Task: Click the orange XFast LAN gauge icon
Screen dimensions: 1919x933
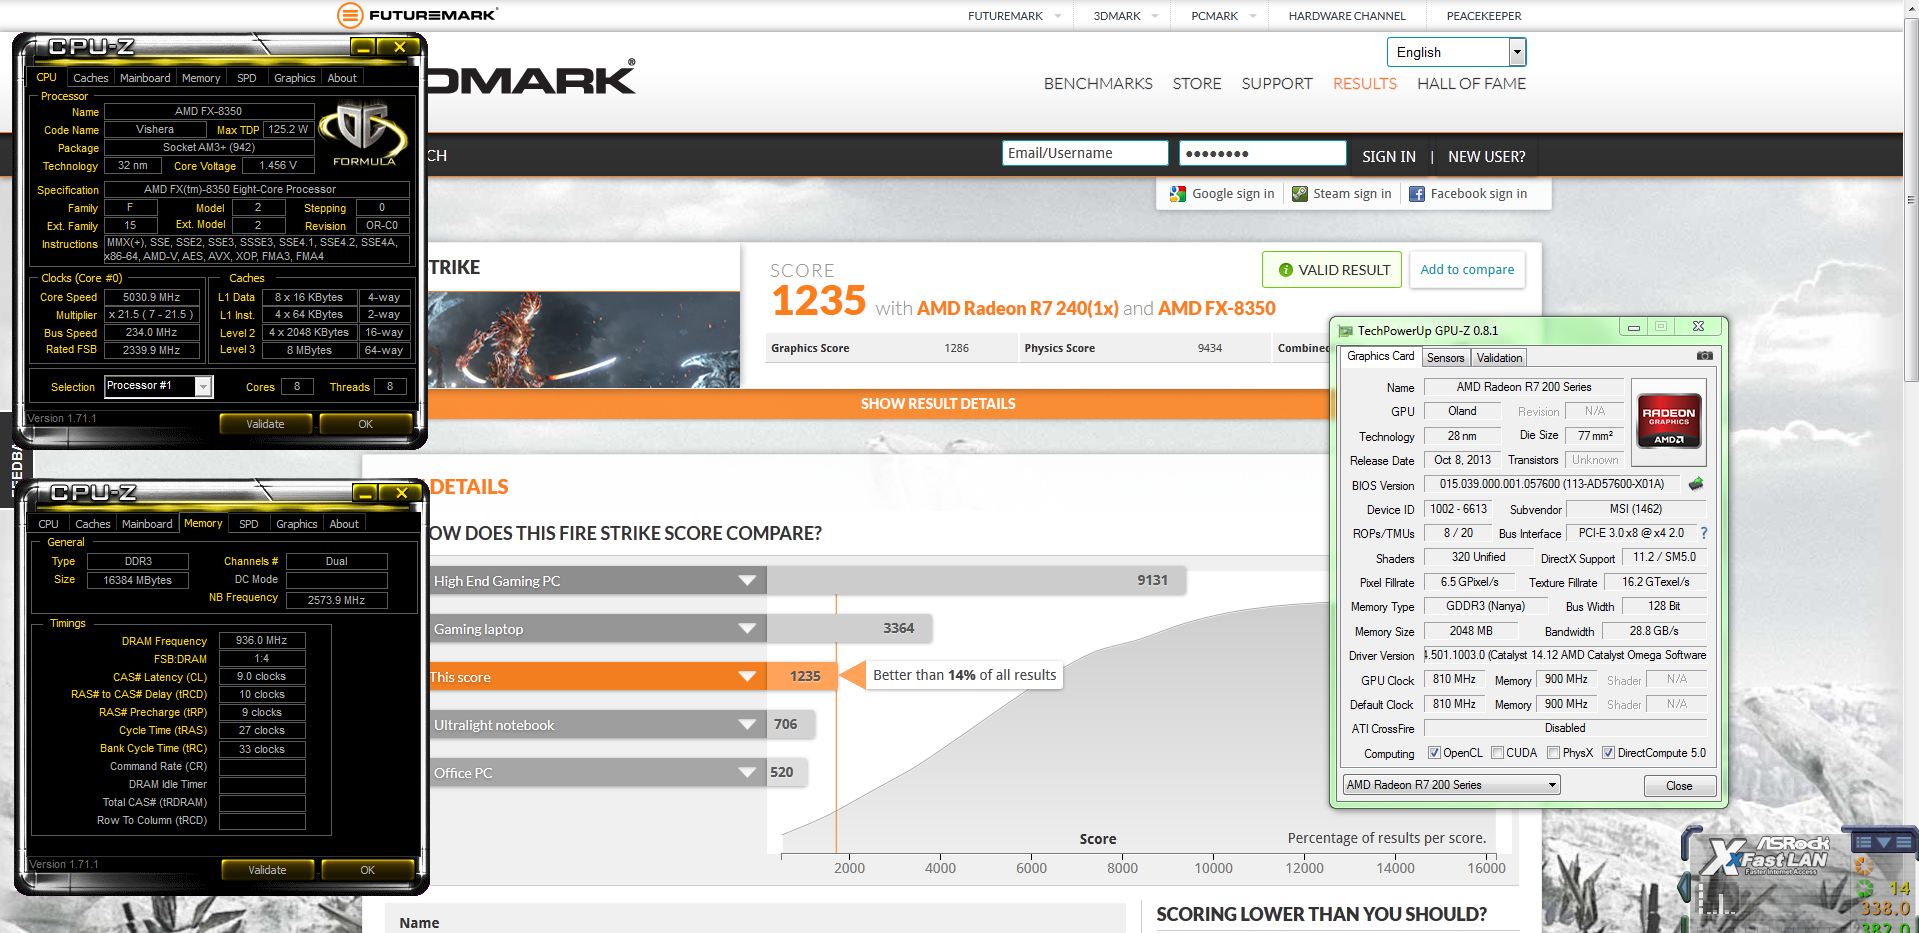Action: tap(1862, 867)
